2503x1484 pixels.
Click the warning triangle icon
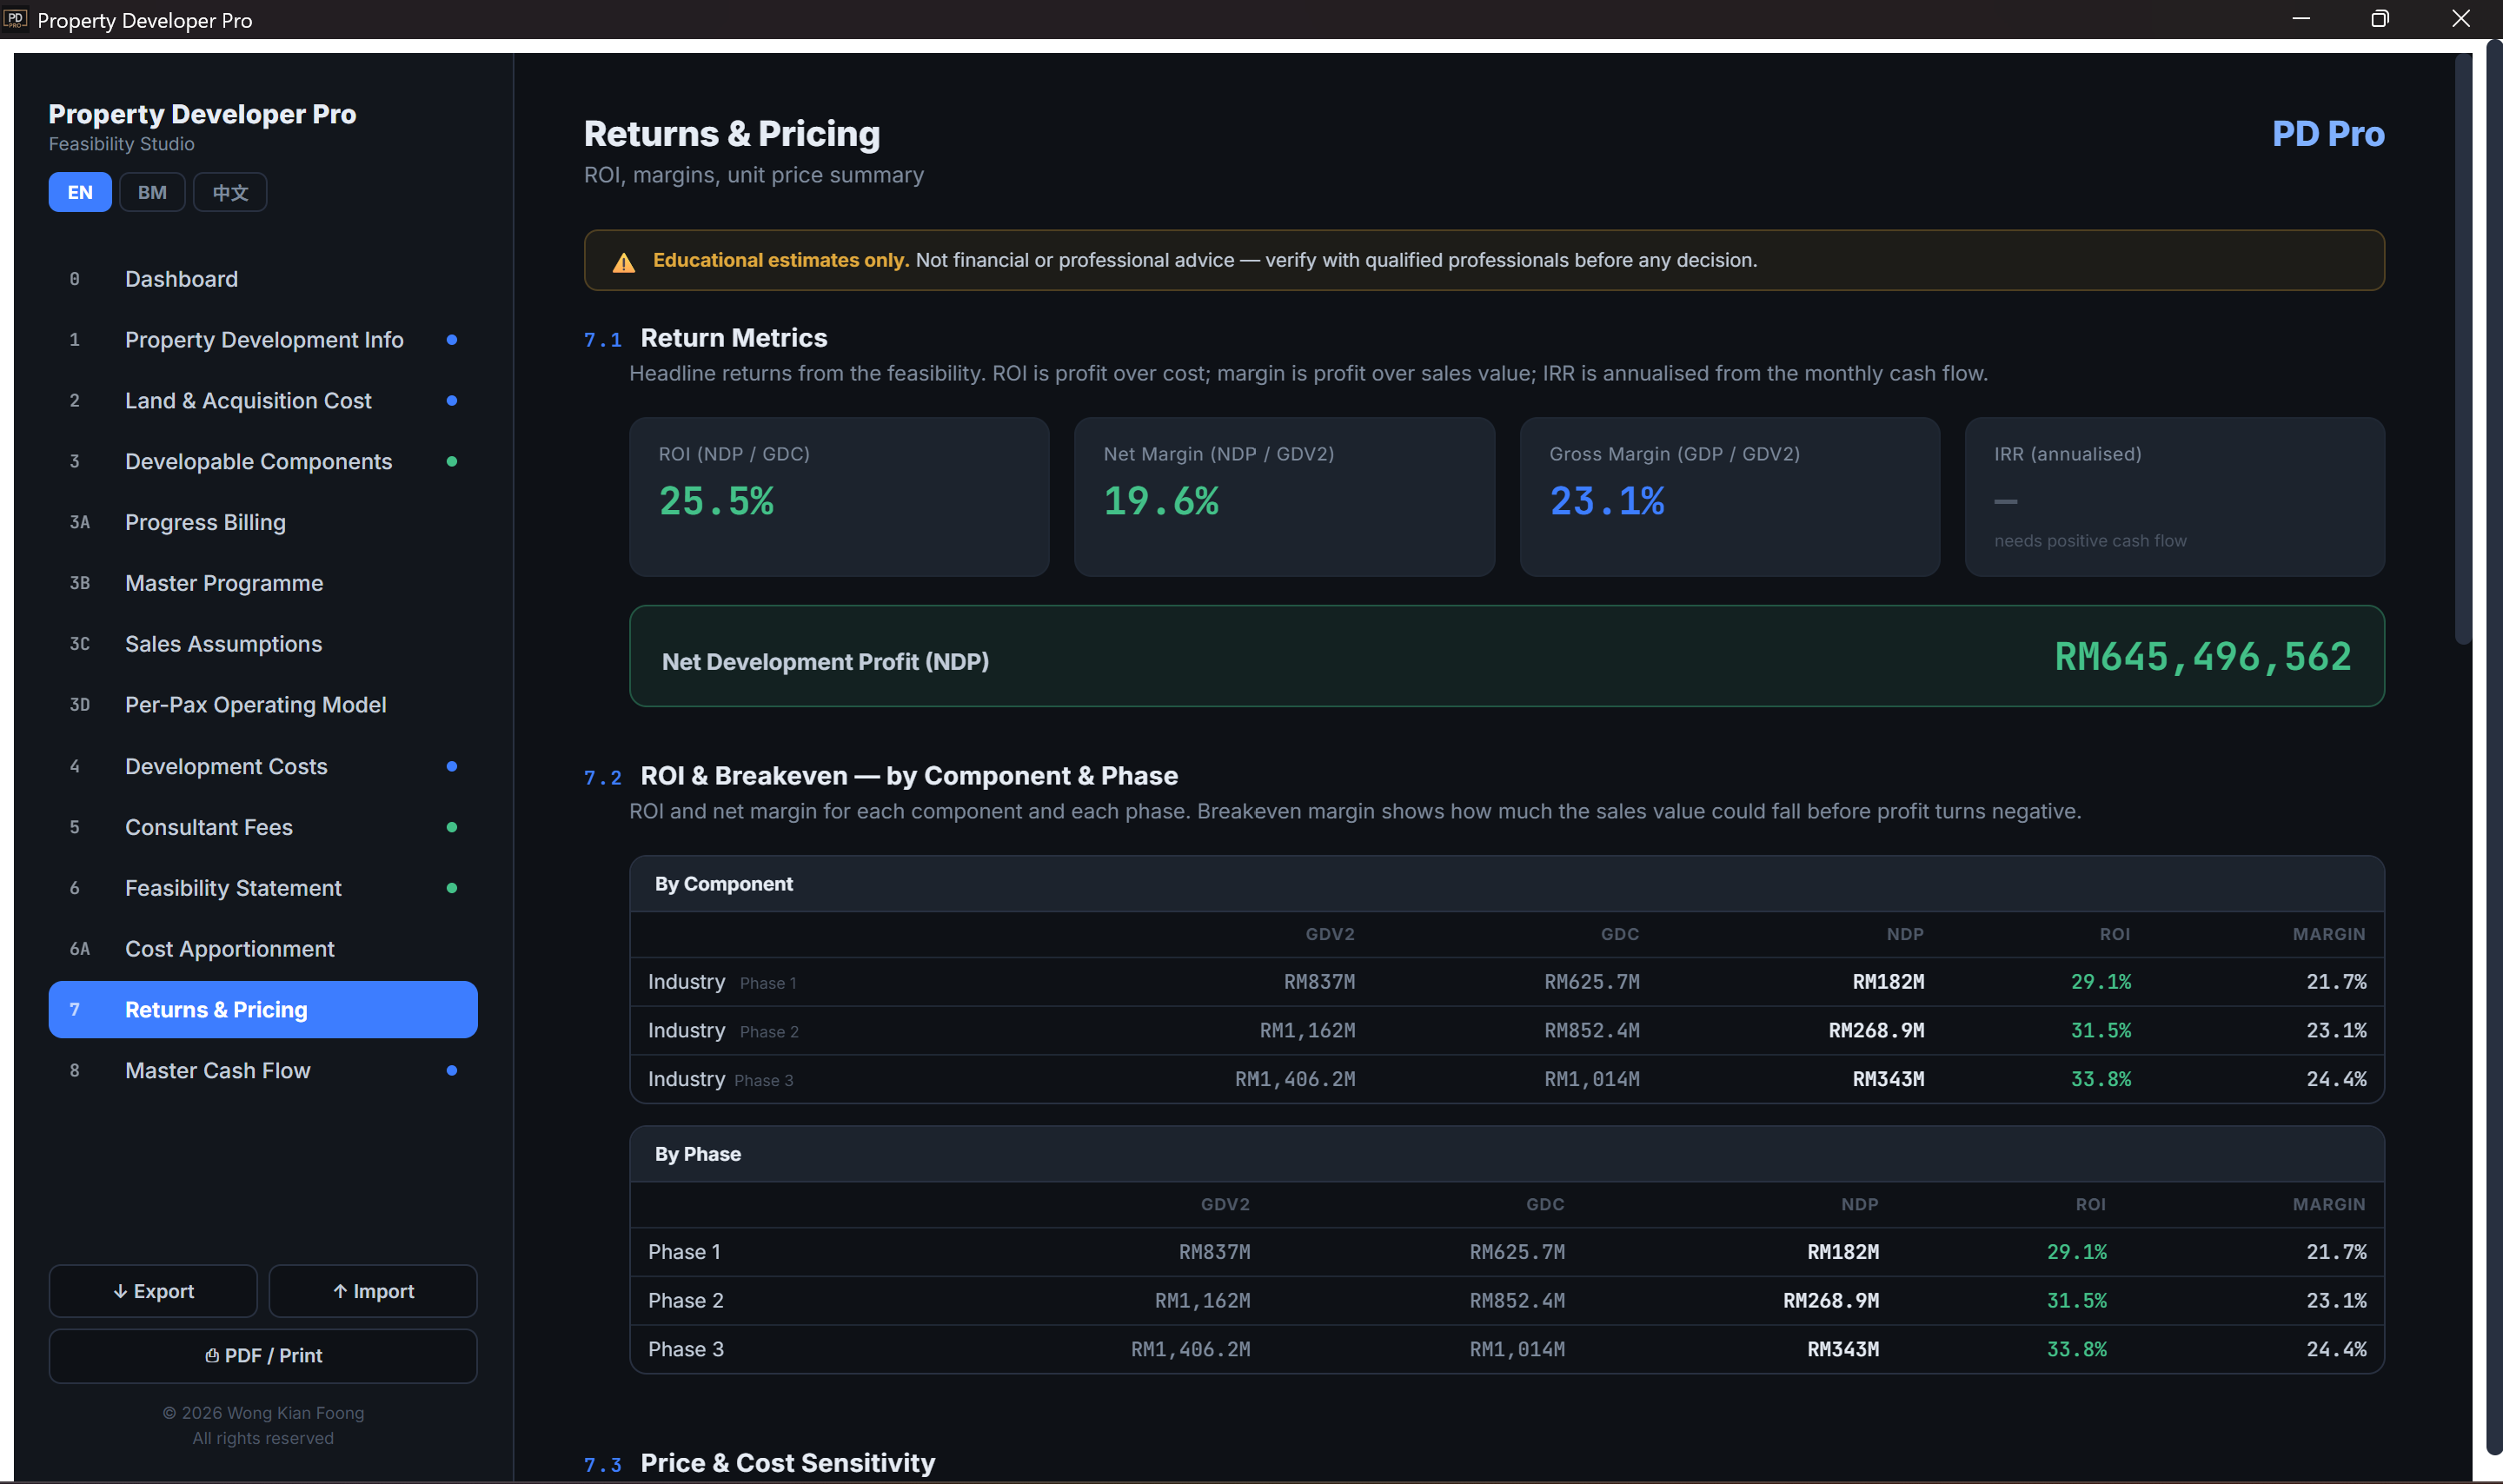[624, 262]
